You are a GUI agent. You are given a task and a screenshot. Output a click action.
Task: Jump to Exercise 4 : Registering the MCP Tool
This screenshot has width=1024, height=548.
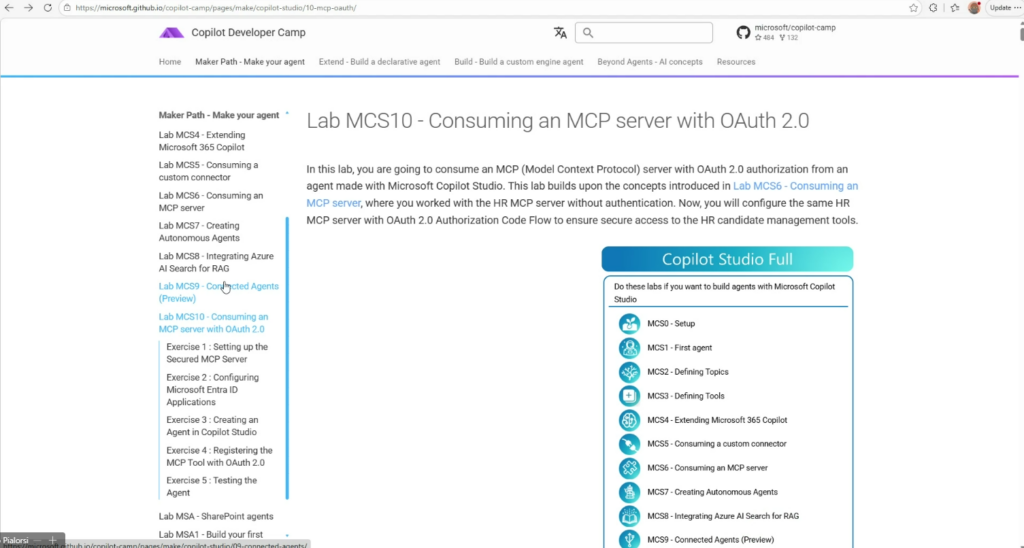pyautogui.click(x=219, y=457)
